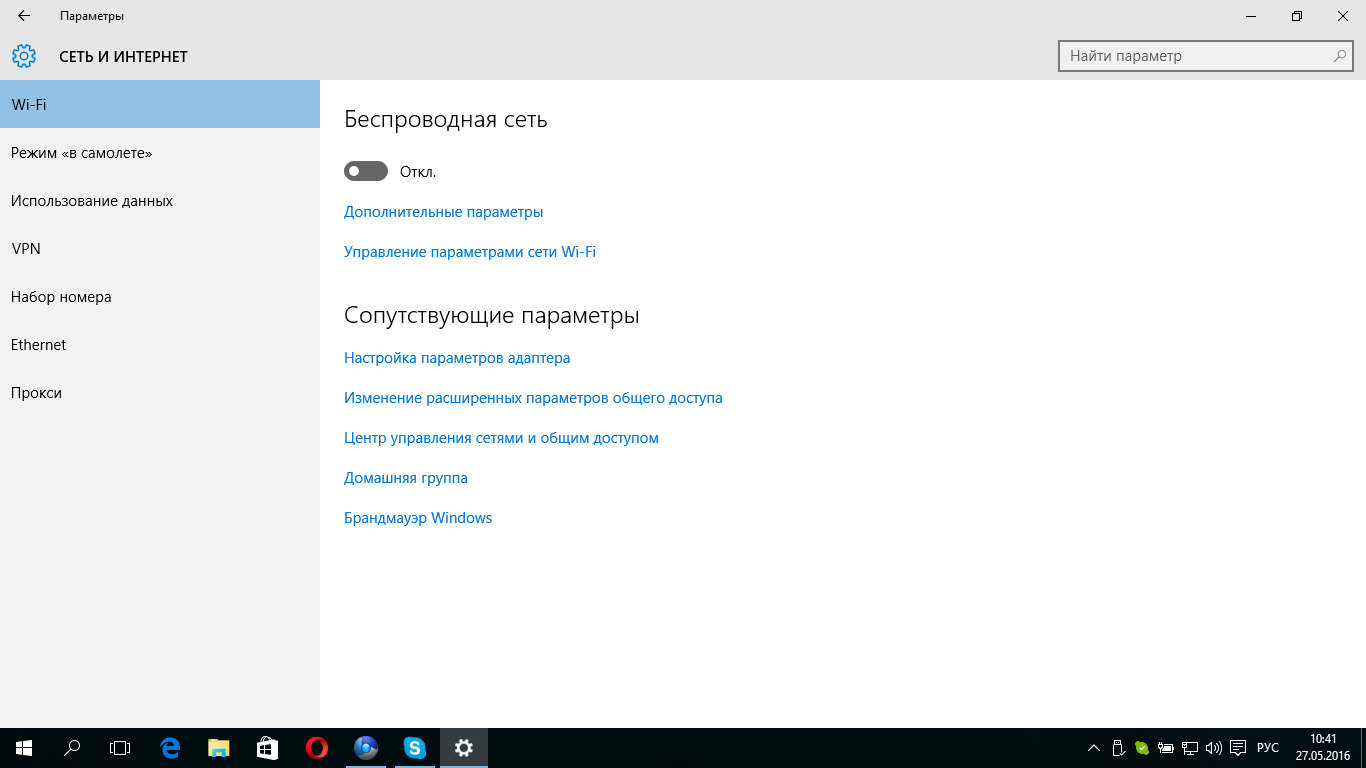
Task: Launch the Opera browser from the taskbar
Action: pos(316,747)
